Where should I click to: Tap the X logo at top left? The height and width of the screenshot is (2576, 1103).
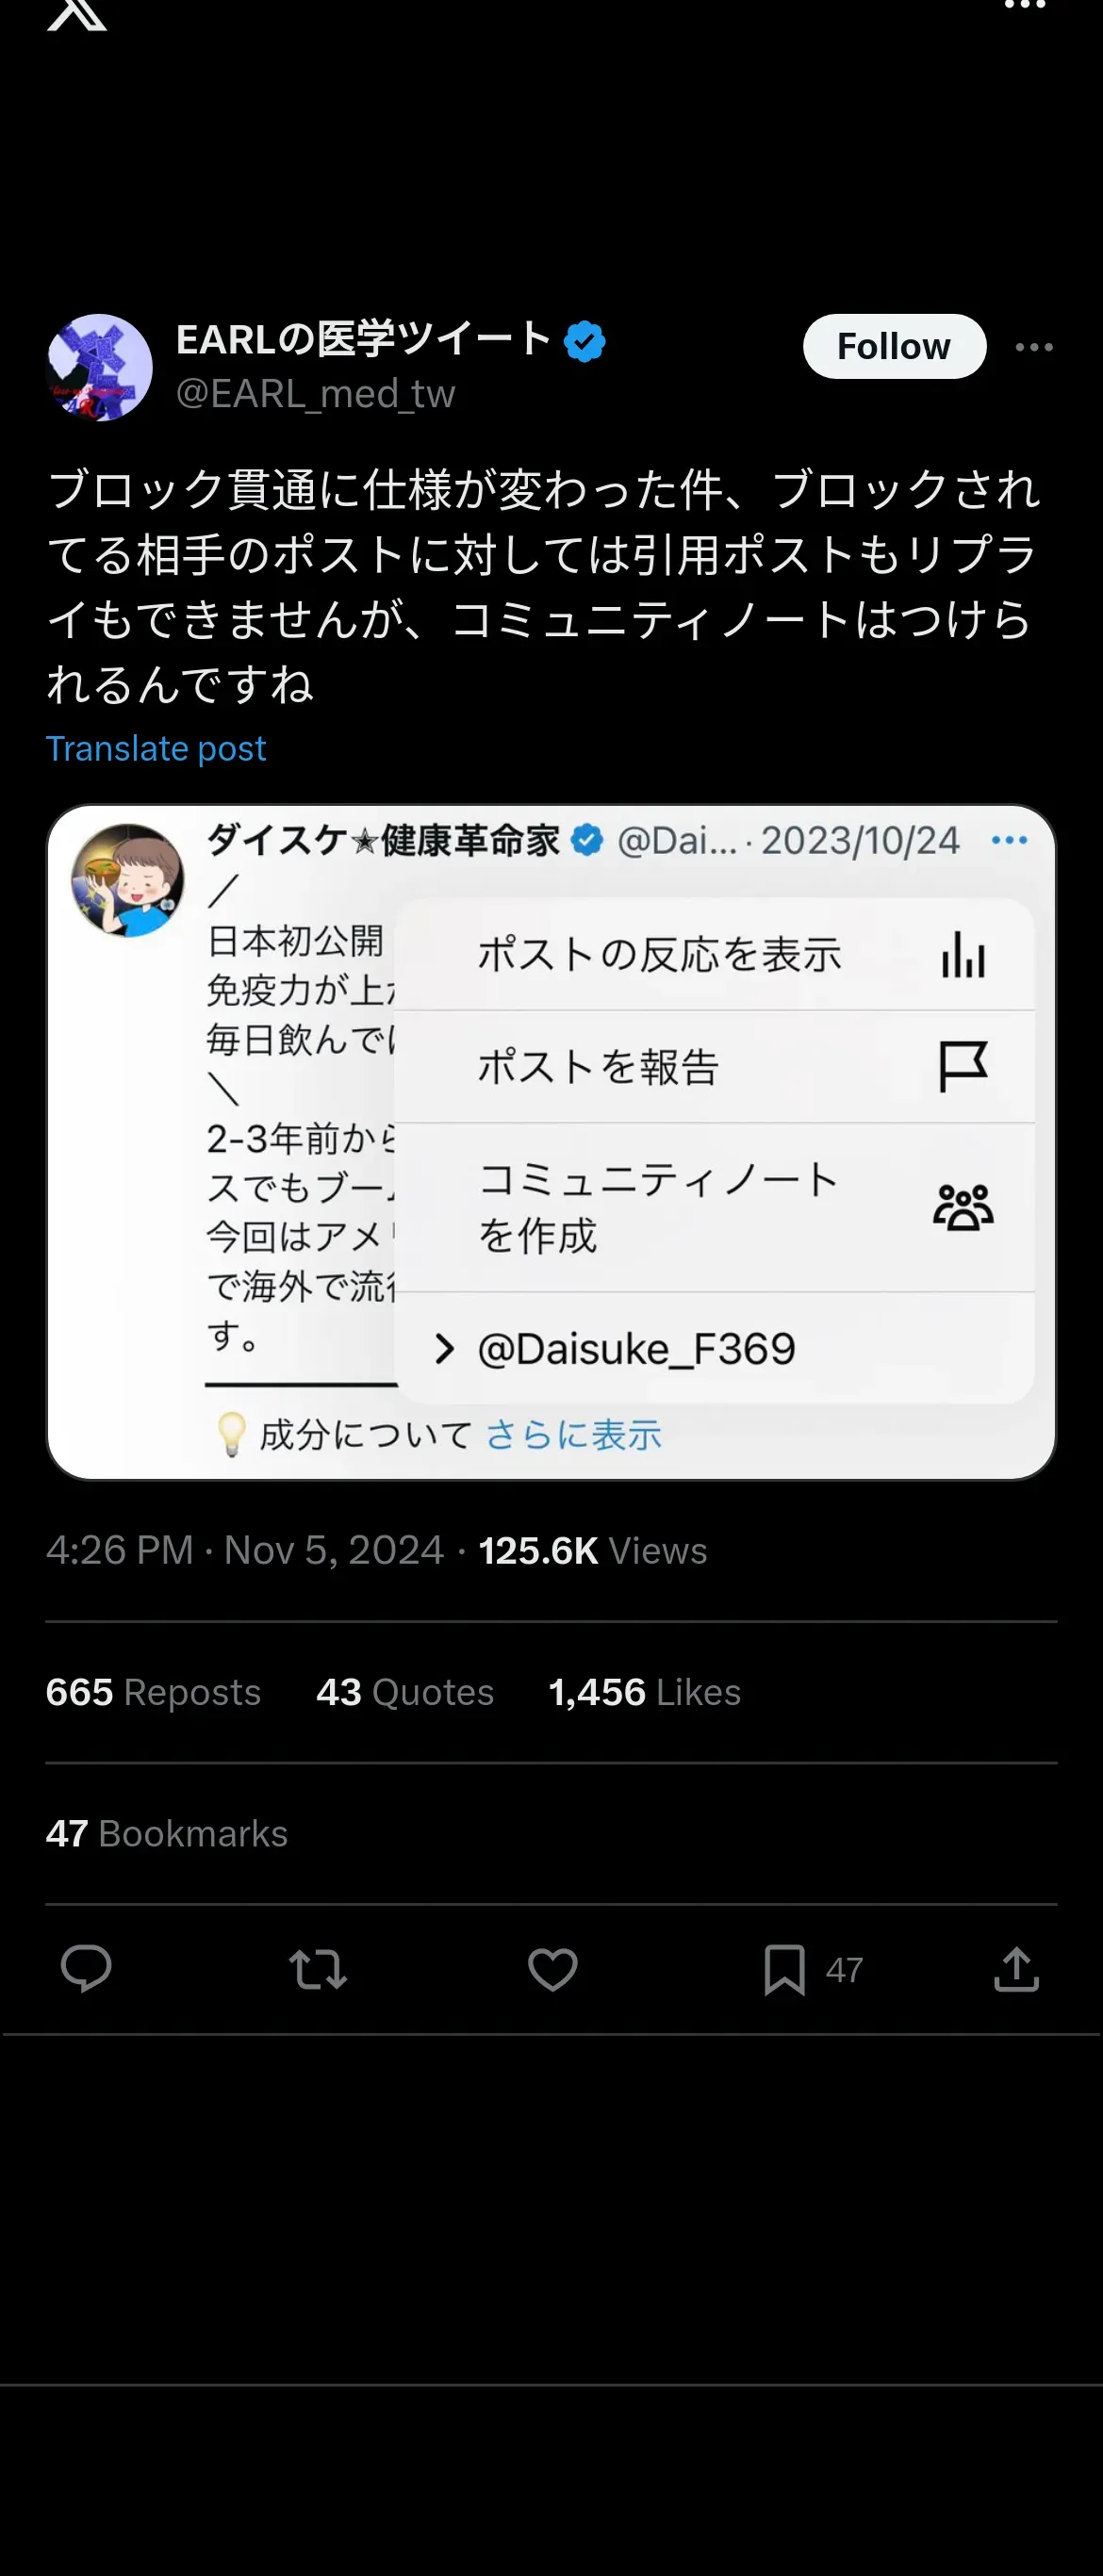77,14
